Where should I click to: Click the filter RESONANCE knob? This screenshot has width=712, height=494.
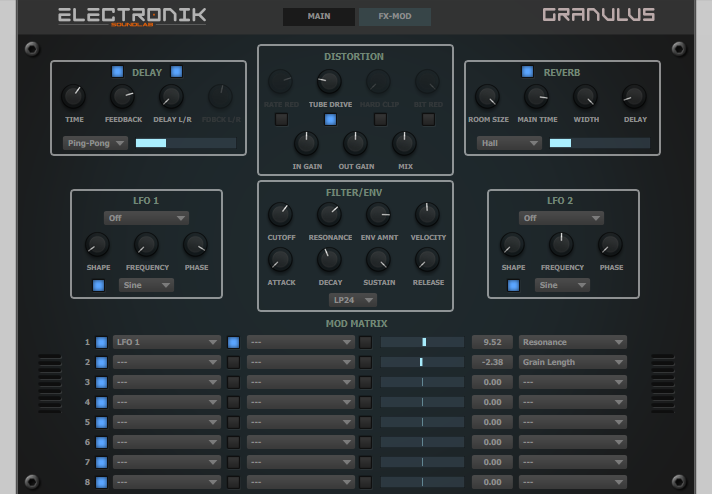pyautogui.click(x=330, y=214)
